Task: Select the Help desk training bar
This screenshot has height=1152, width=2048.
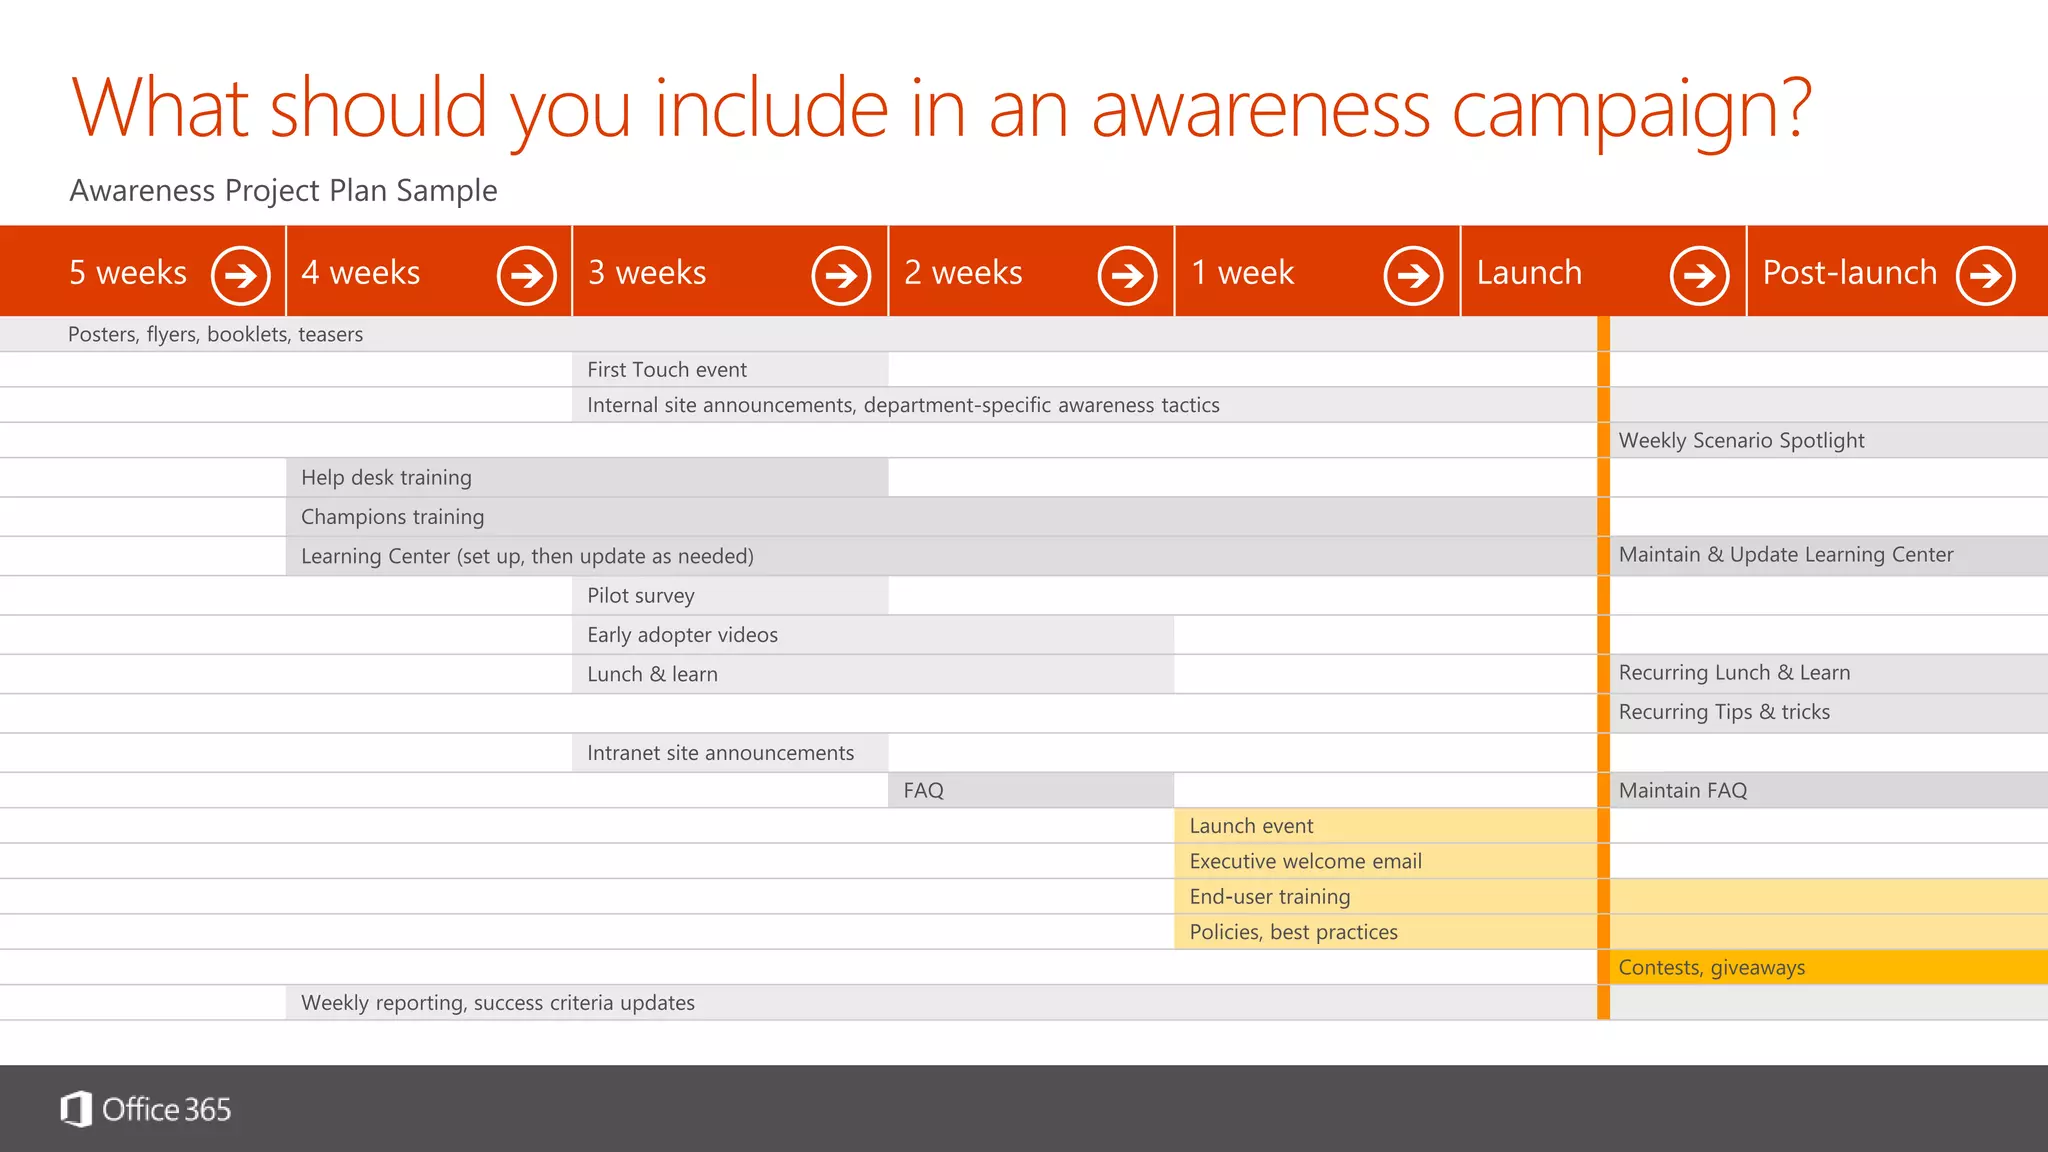Action: [587, 478]
